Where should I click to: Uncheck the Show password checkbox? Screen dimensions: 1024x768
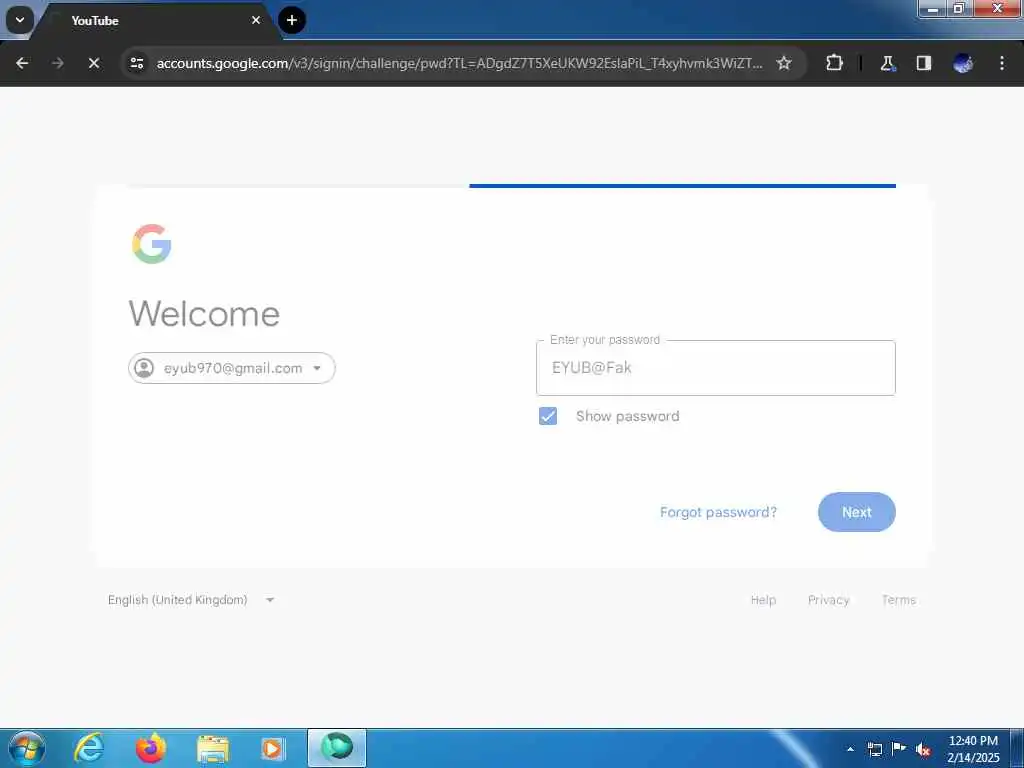(x=548, y=416)
